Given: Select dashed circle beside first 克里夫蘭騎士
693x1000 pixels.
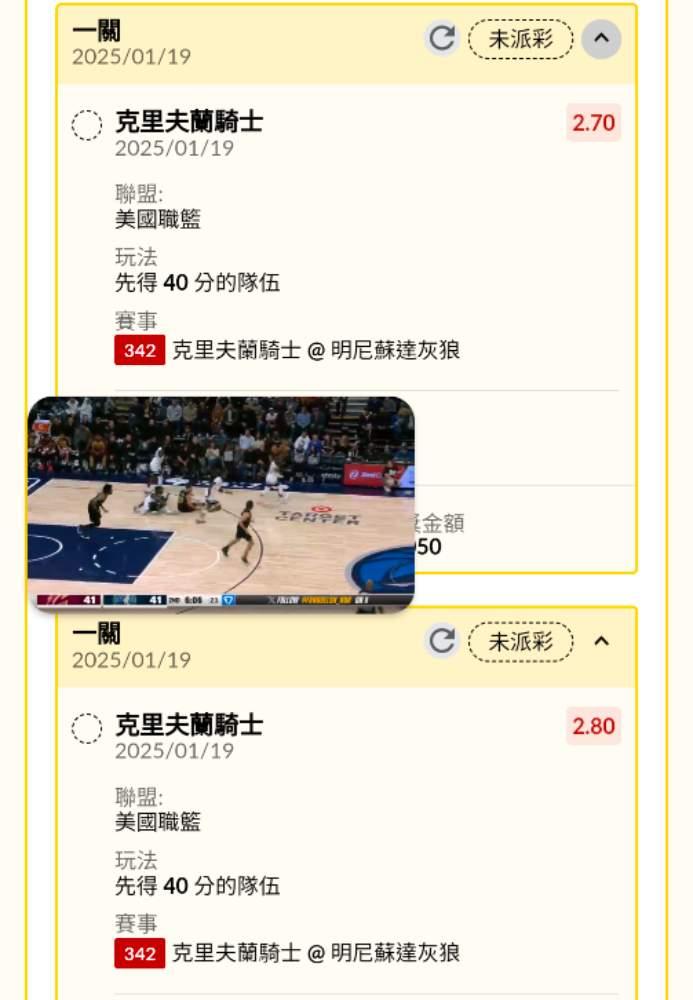Looking at the screenshot, I should (x=87, y=125).
